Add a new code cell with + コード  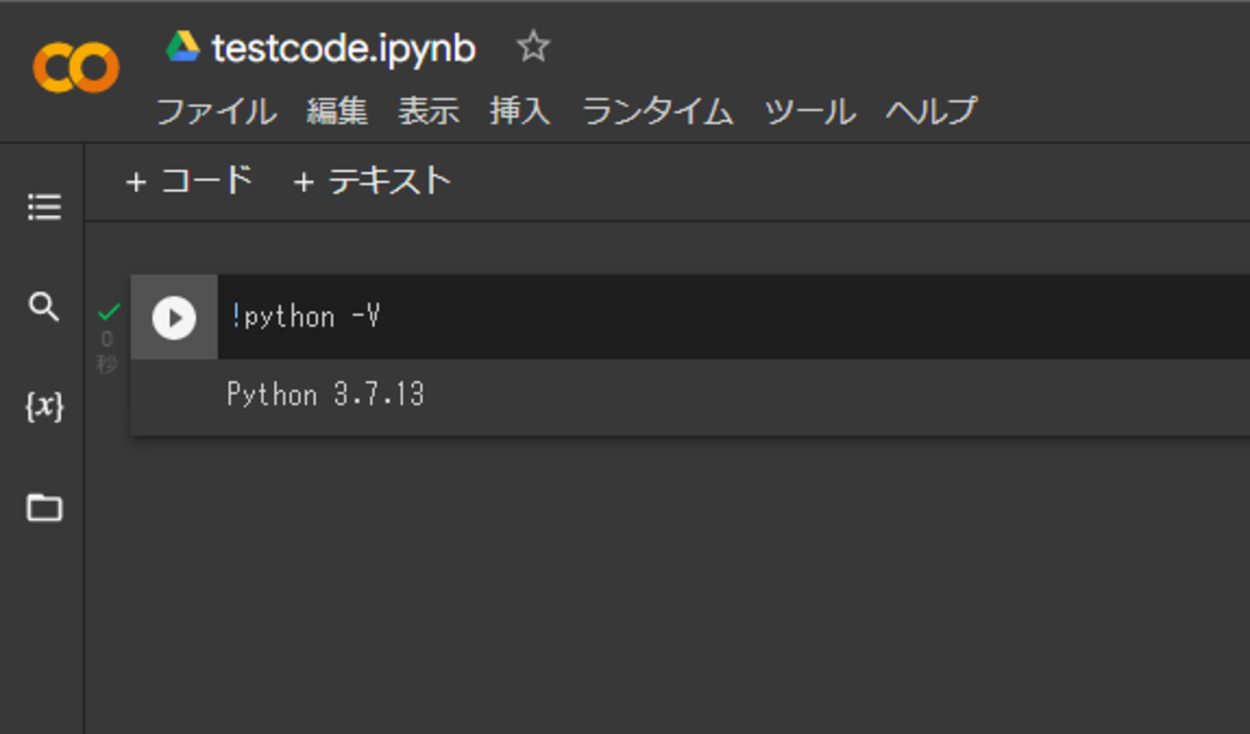point(189,181)
